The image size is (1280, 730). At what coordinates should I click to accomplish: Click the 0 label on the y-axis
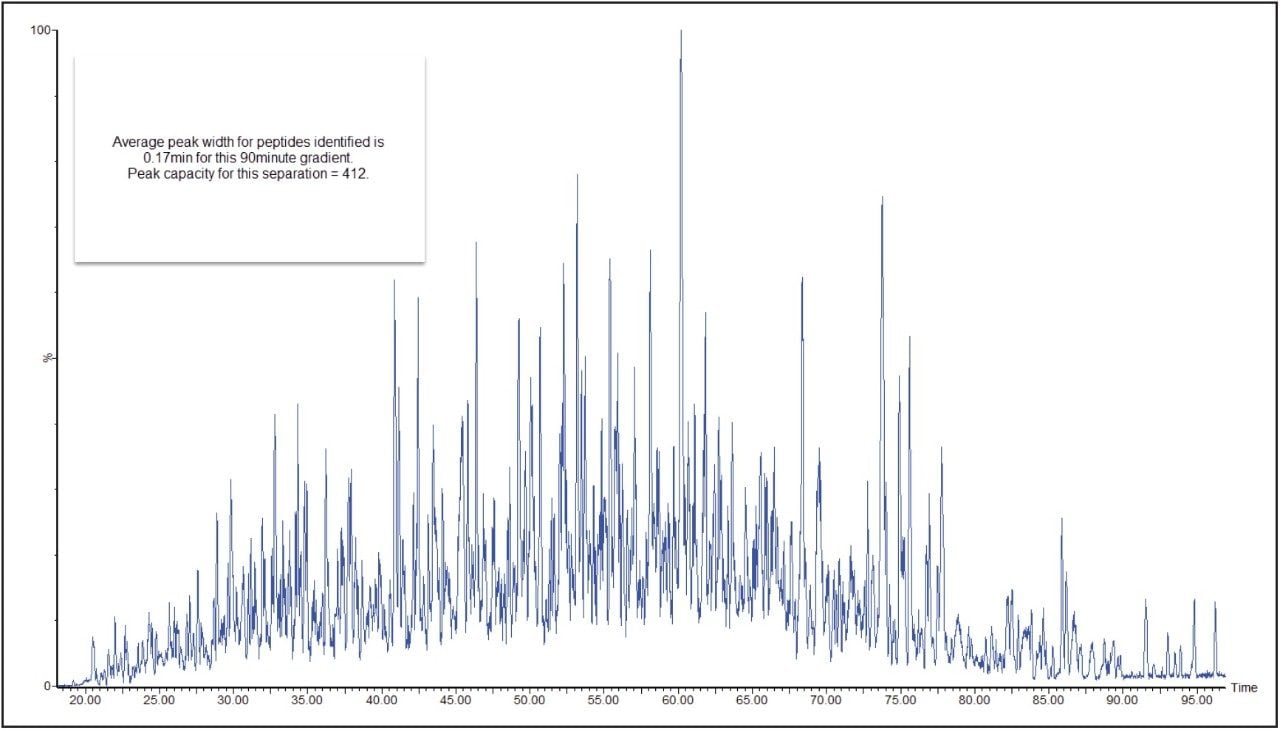47,686
